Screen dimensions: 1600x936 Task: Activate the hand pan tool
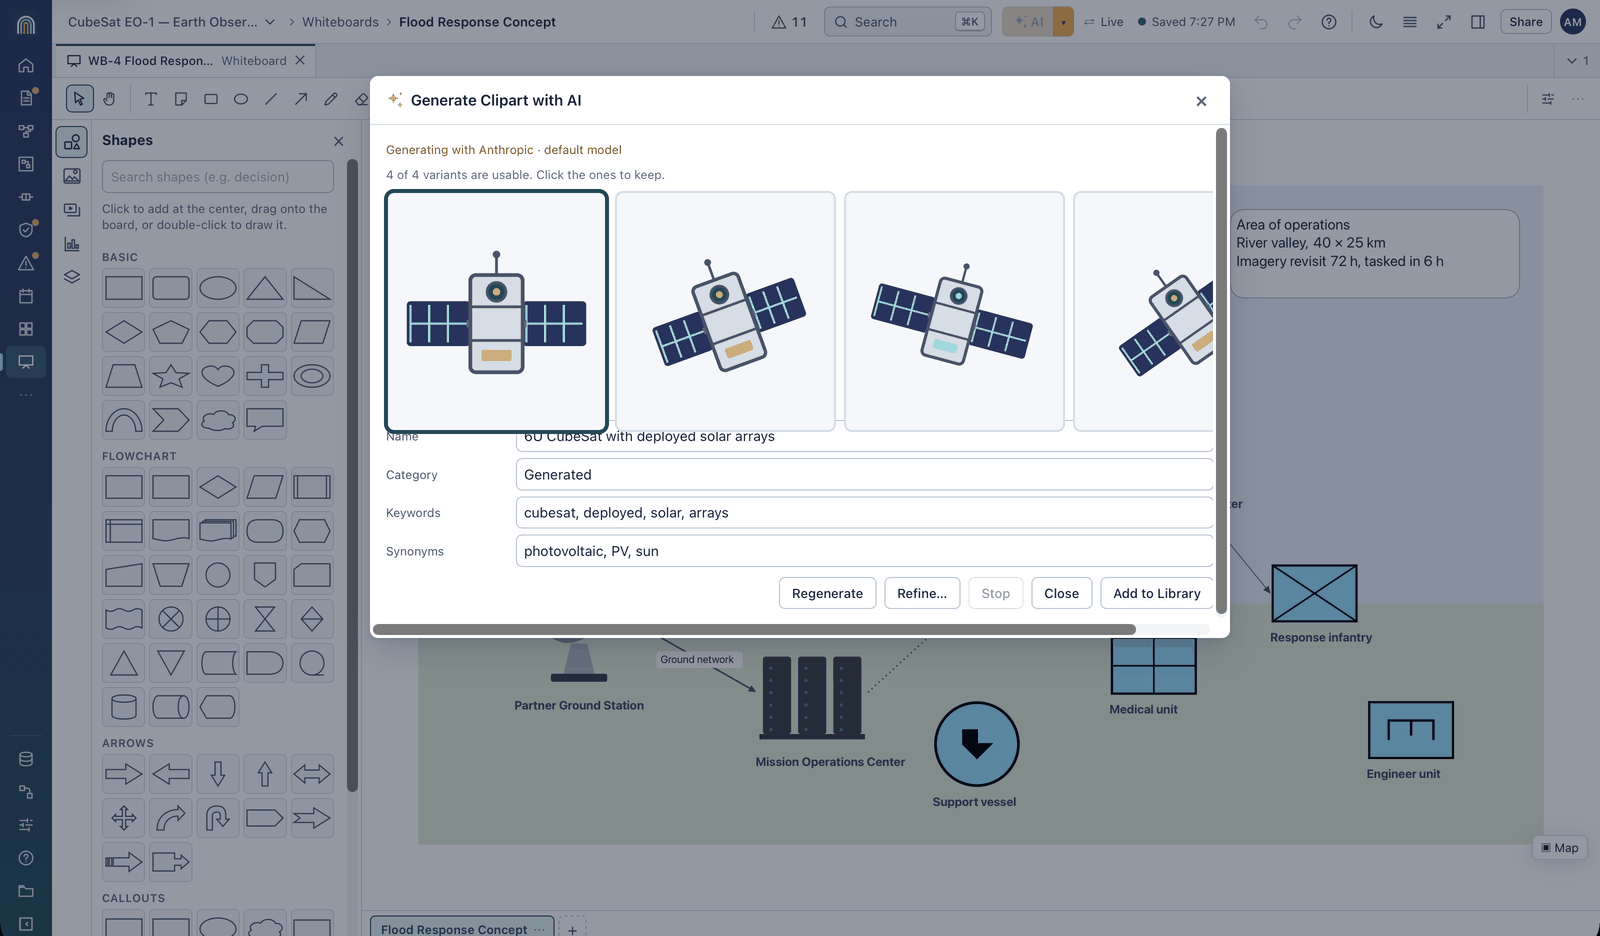[109, 99]
